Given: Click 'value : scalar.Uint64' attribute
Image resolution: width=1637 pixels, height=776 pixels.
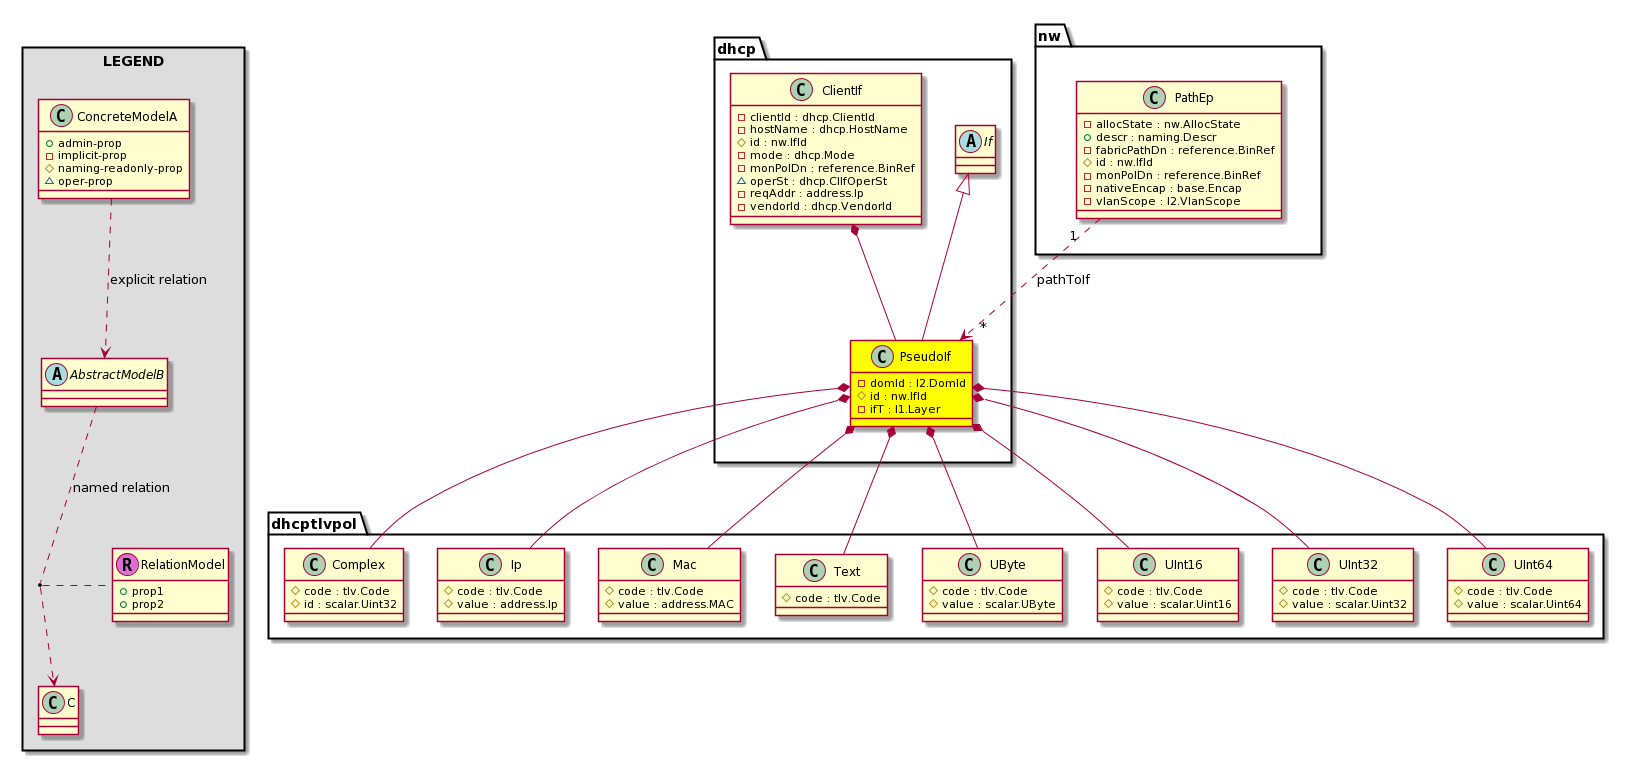Looking at the screenshot, I should coord(1524,604).
